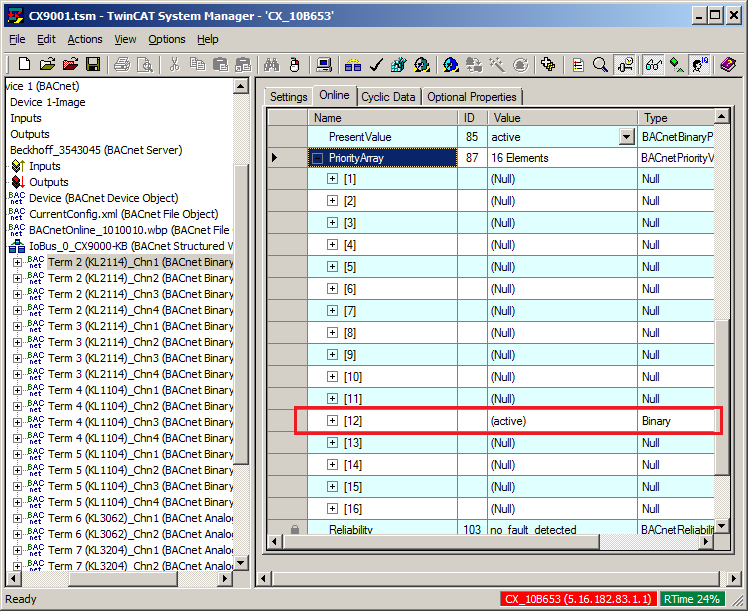Save the configuration with the floppy disk icon
The width and height of the screenshot is (748, 611).
click(x=93, y=64)
